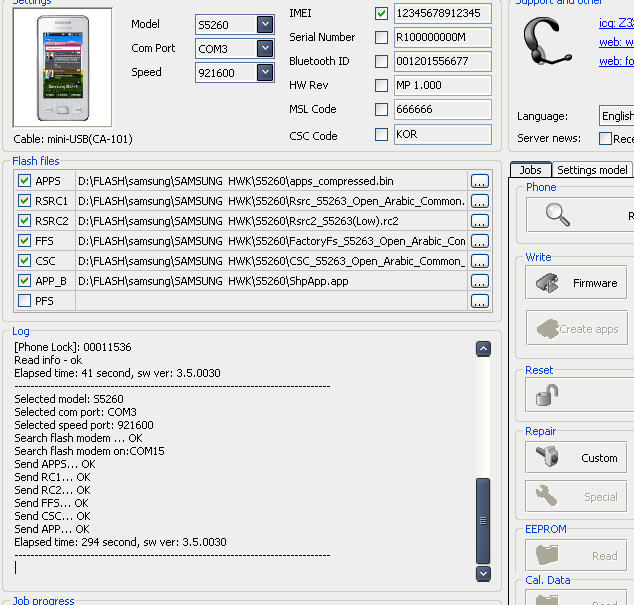The width and height of the screenshot is (634, 605).
Task: Click the Serial Number input field
Action: point(442,37)
